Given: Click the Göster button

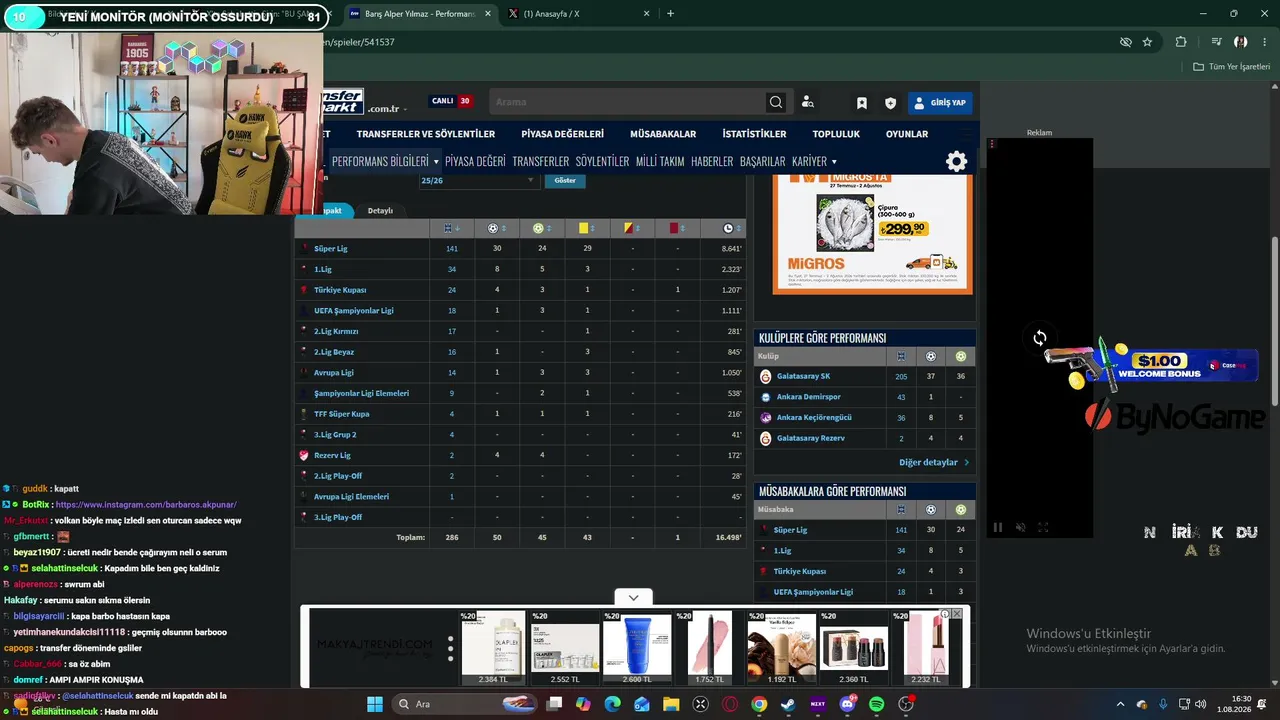Looking at the screenshot, I should 565,180.
